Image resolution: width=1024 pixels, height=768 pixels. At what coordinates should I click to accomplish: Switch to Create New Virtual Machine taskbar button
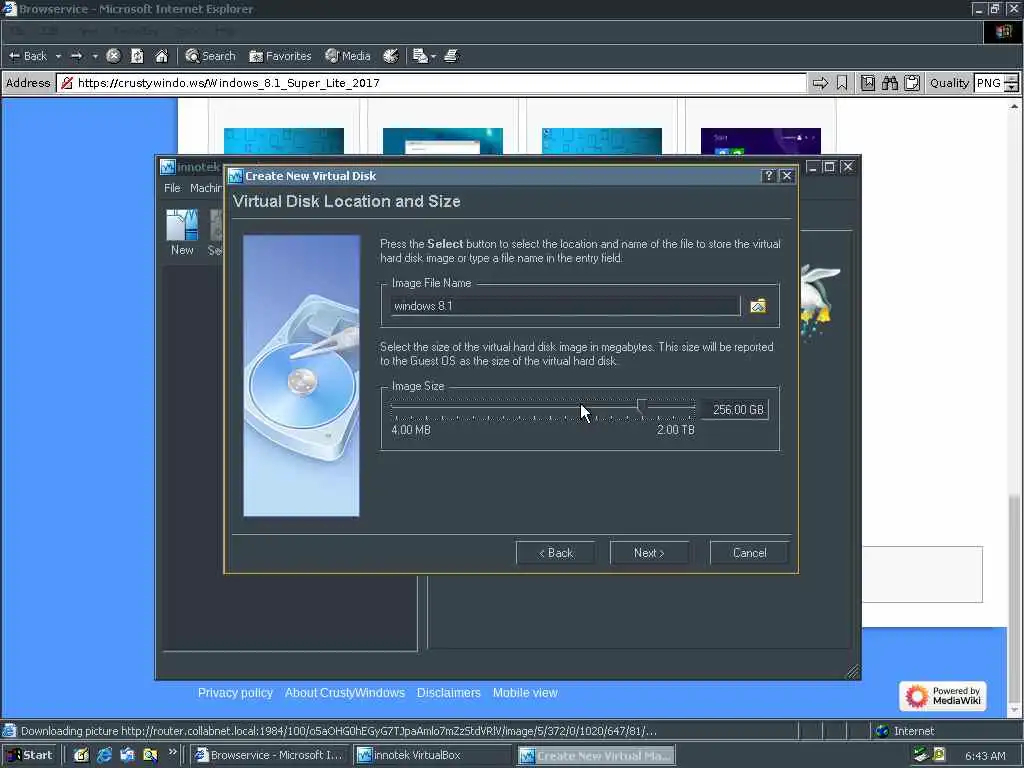pyautogui.click(x=596, y=755)
